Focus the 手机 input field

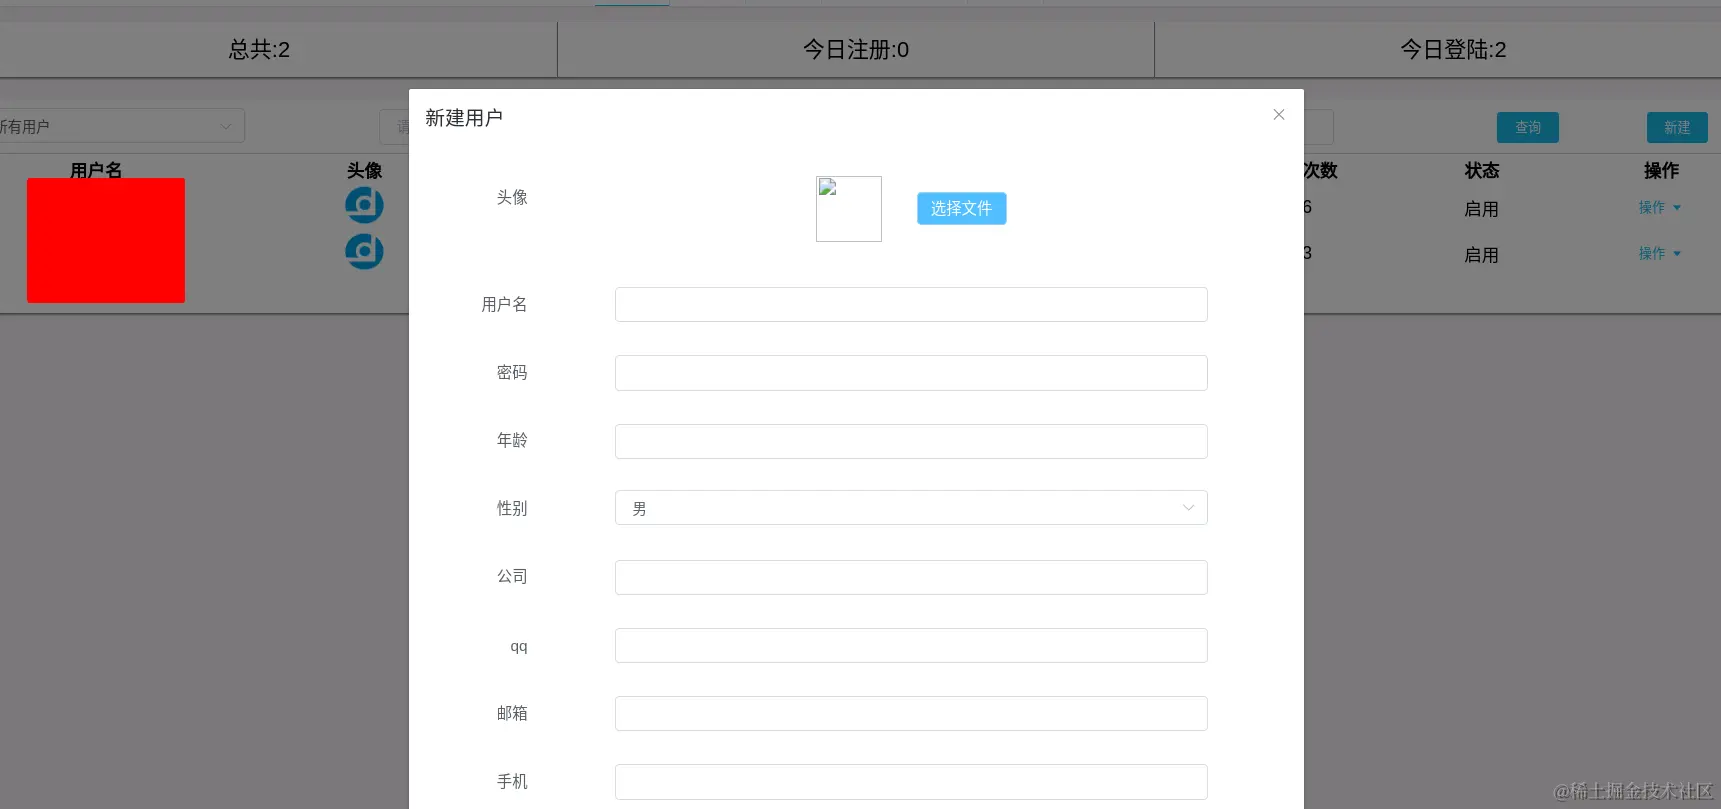(x=911, y=782)
